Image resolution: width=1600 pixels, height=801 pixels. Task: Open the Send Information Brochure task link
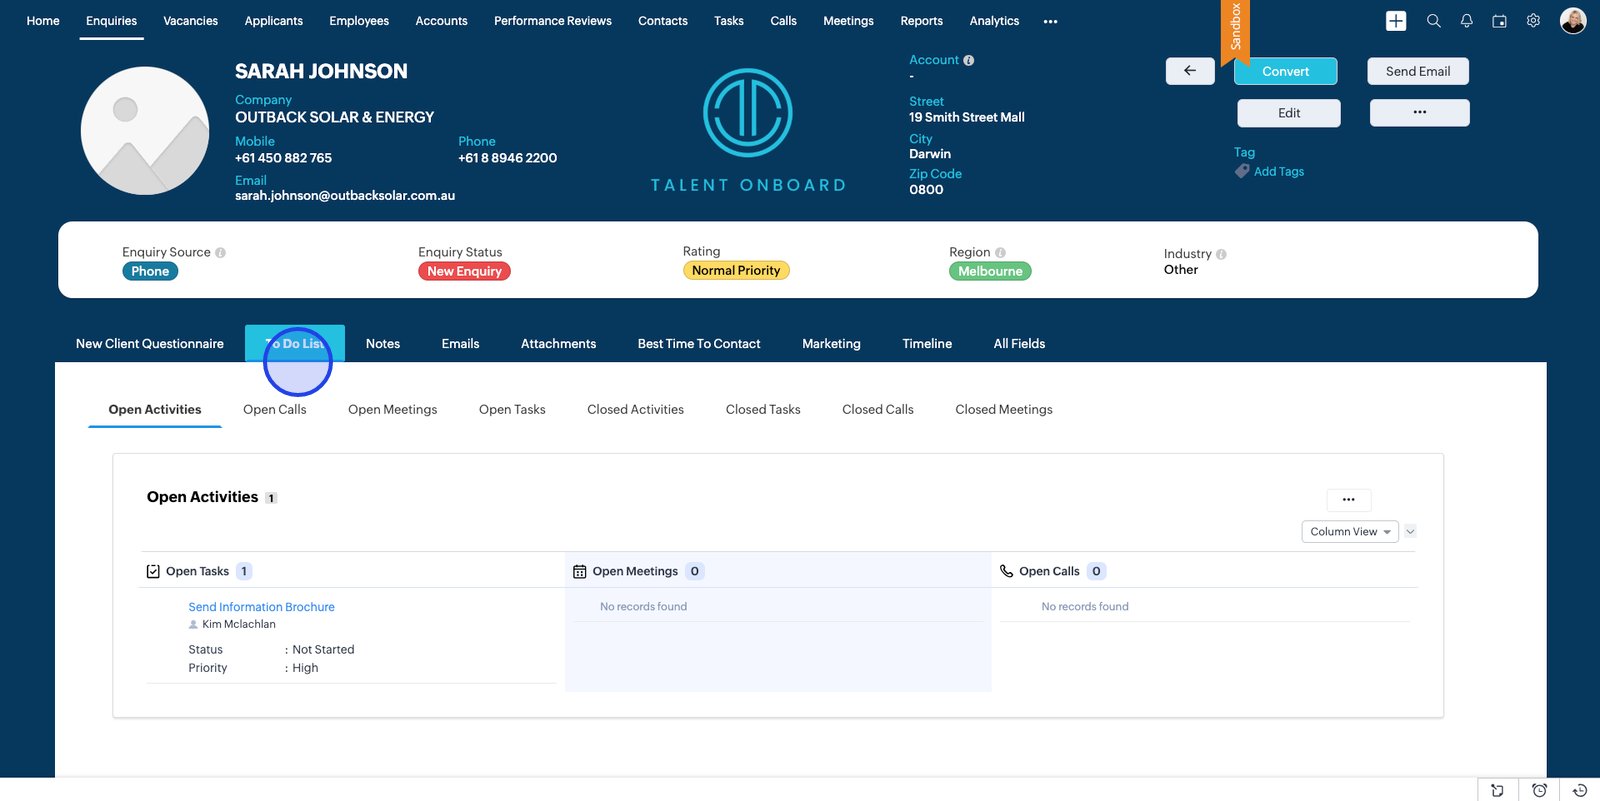click(261, 607)
